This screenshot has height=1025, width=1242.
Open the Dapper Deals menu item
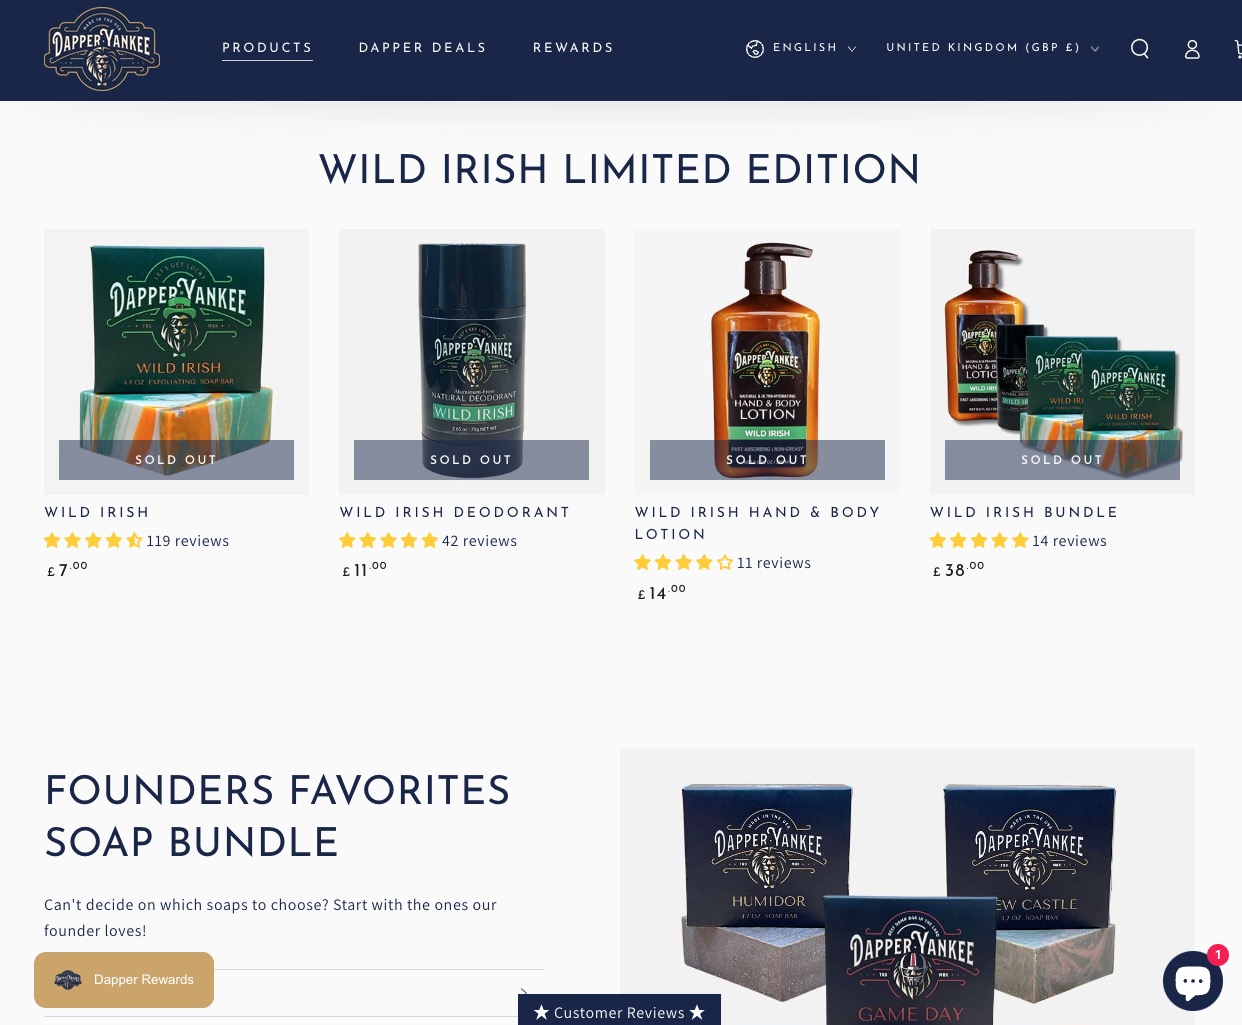point(423,48)
